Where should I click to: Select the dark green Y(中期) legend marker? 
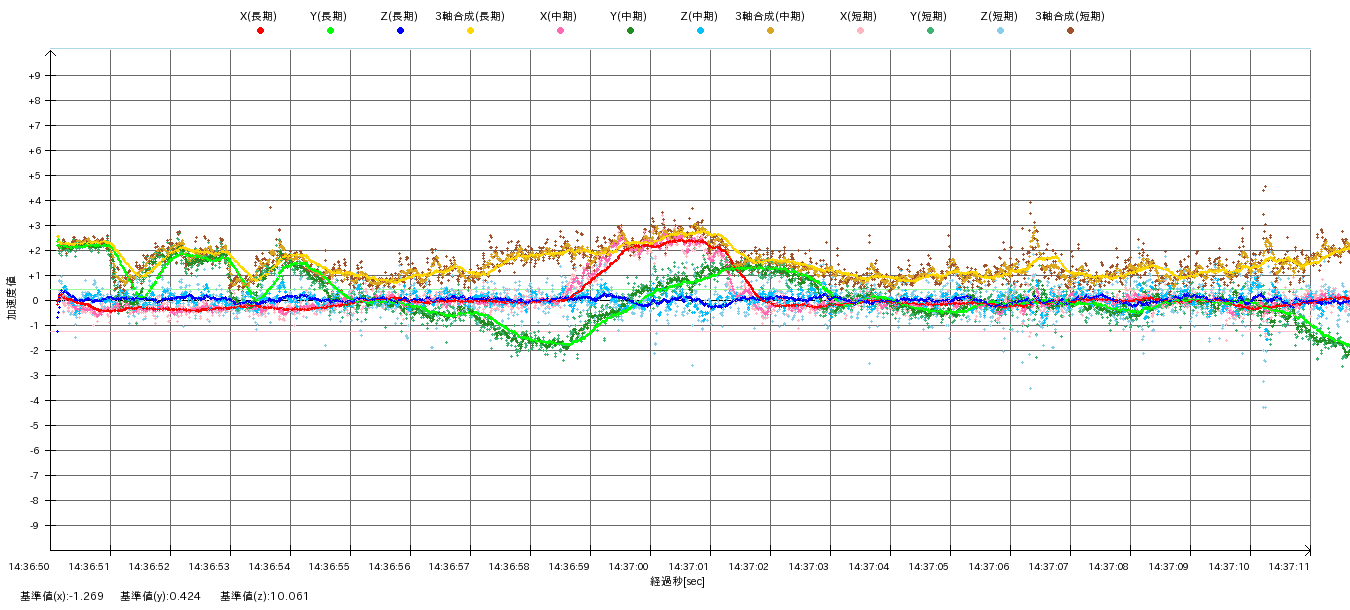630,31
